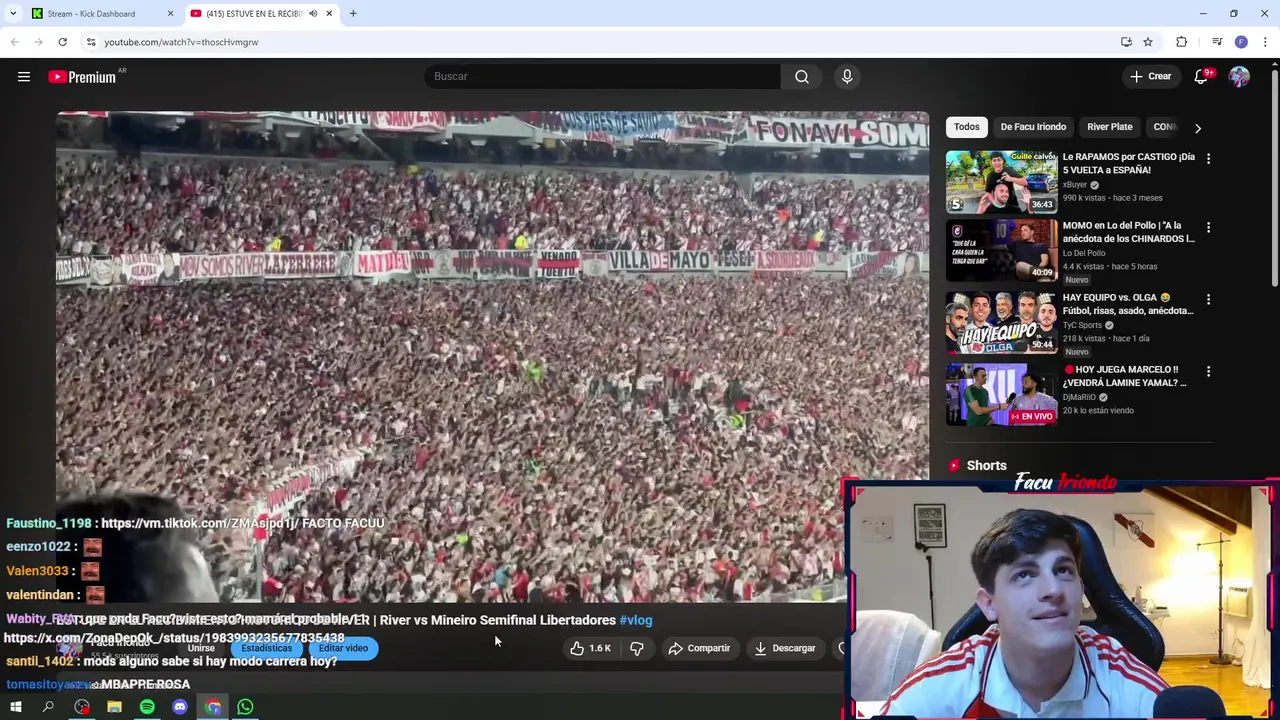Screen dimensions: 1280x720
Task: Expand the Chrome tab search chevron
Action: pyautogui.click(x=13, y=14)
